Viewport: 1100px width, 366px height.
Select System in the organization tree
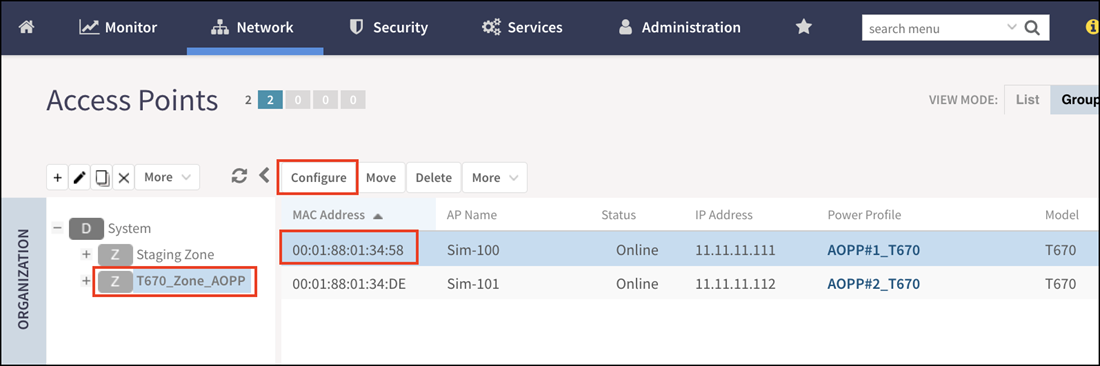coord(129,229)
